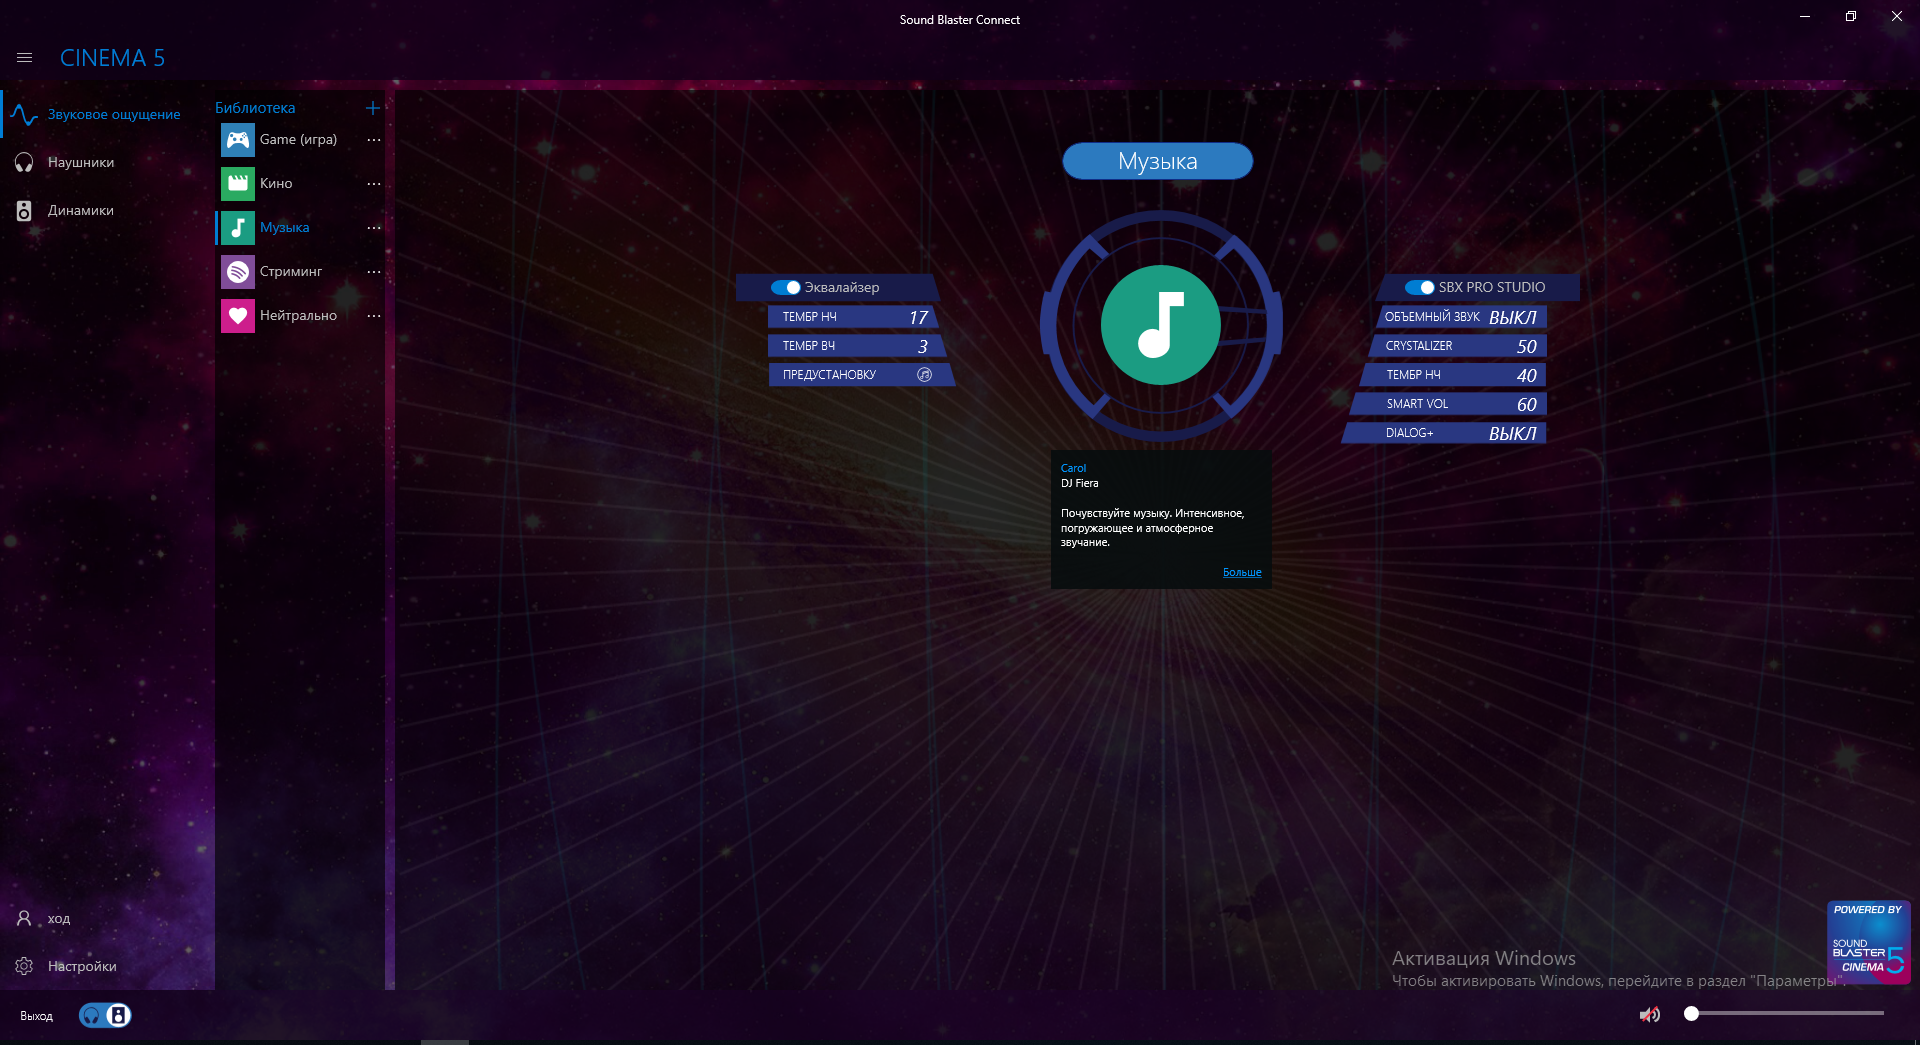
Task: Click the settings gear icon
Action: (x=24, y=966)
